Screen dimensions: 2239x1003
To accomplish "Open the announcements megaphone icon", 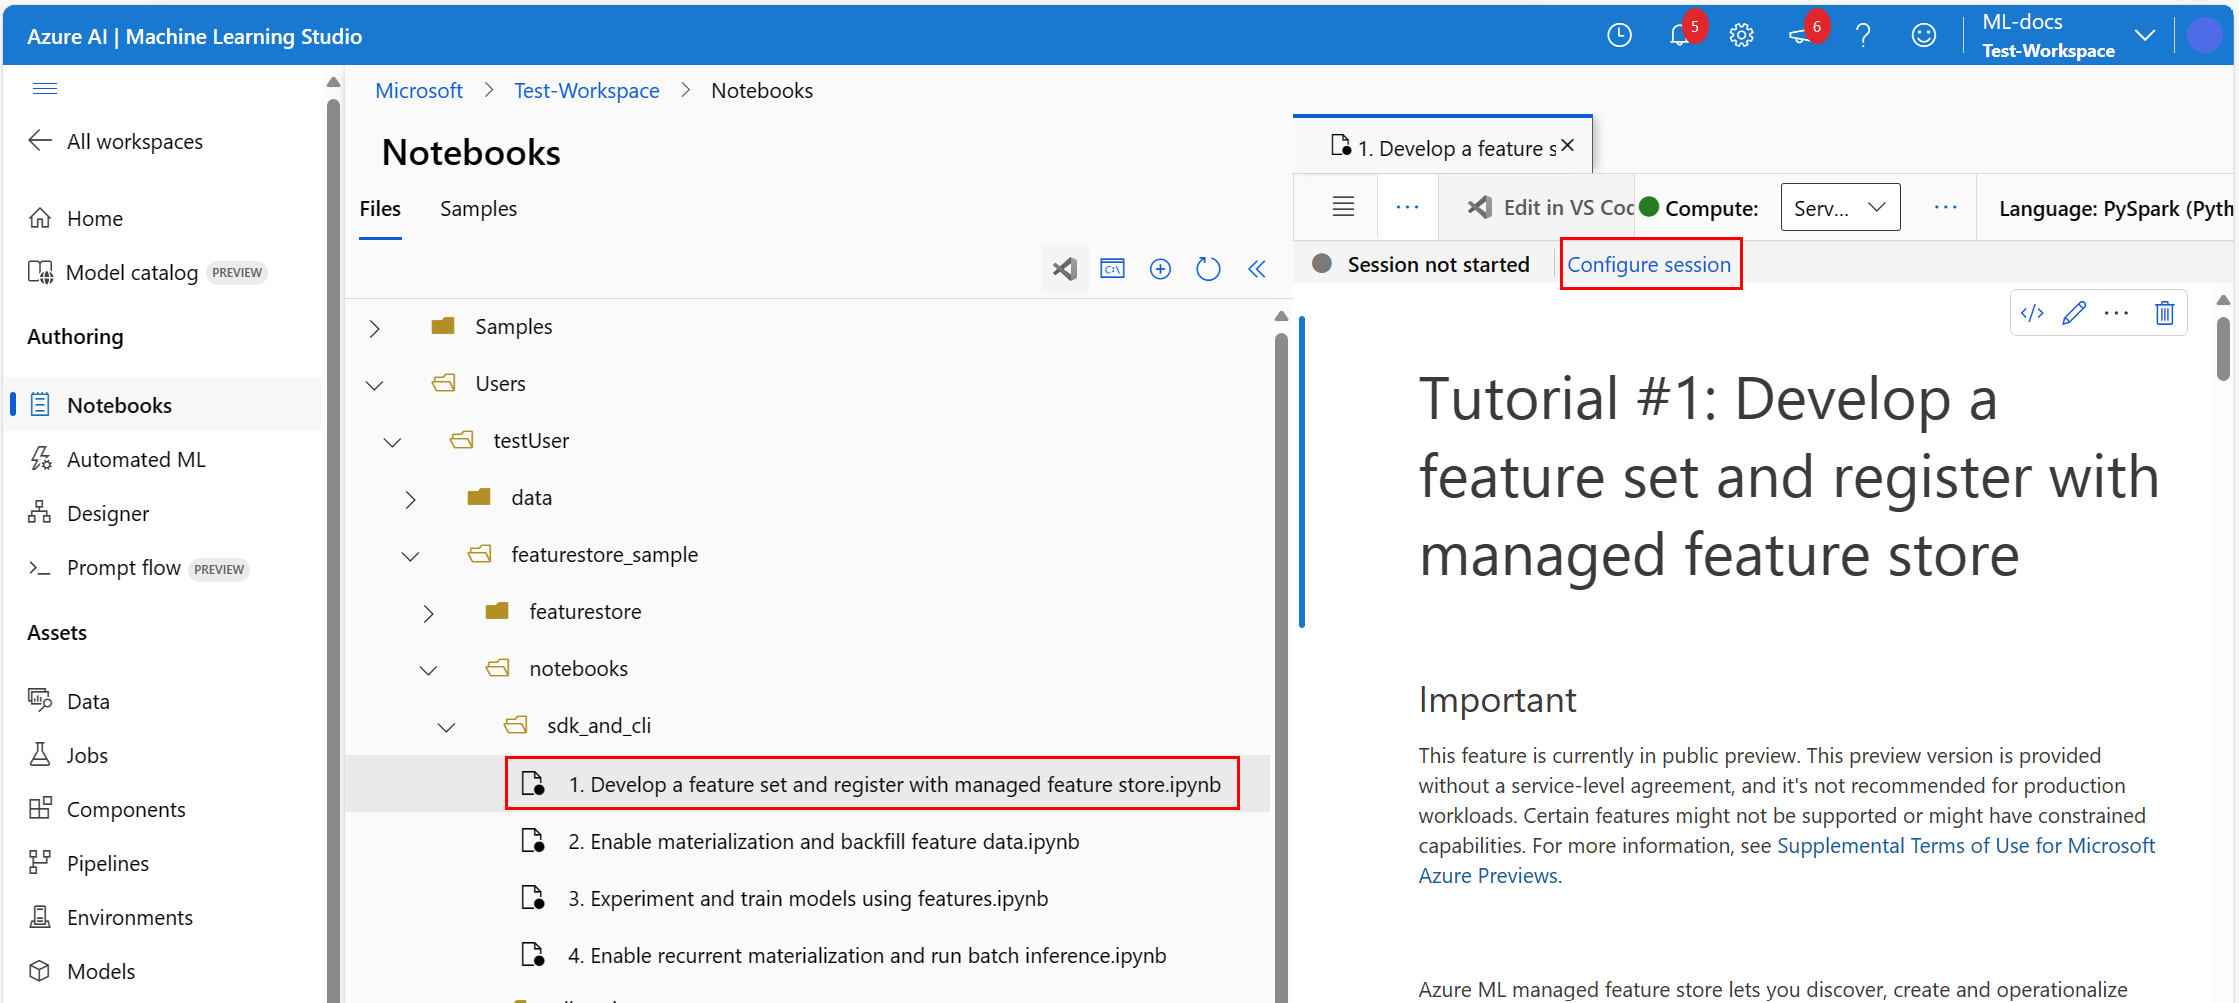I will tap(1800, 36).
